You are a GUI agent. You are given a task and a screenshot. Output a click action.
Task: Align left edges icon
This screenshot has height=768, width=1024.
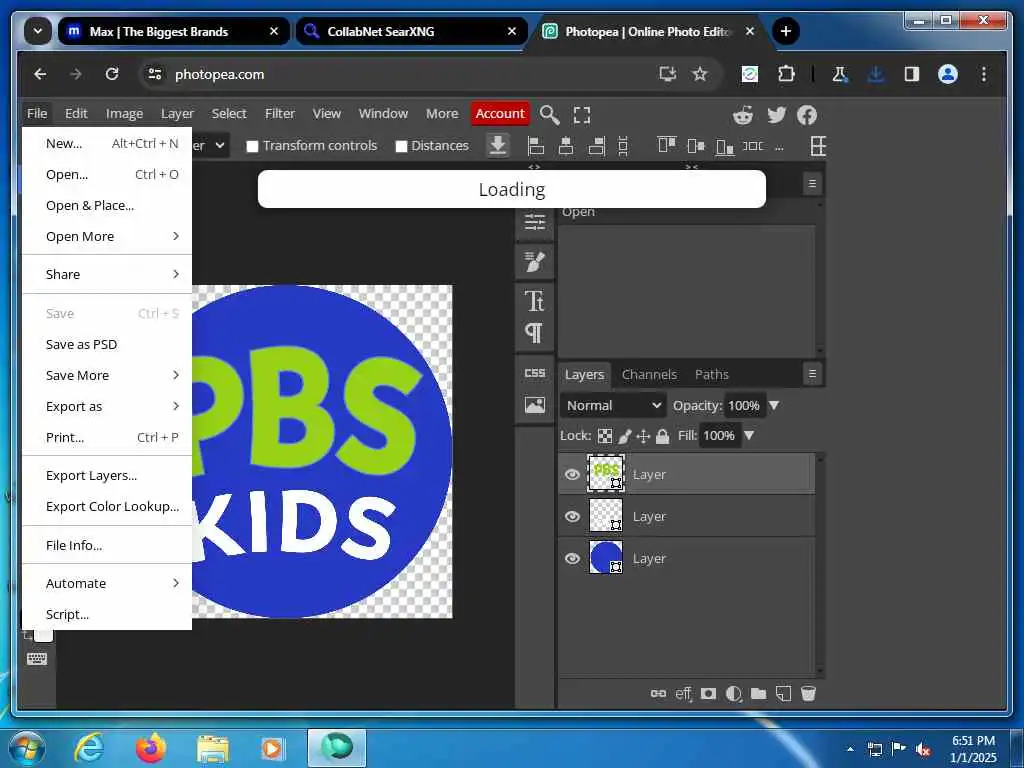536,146
